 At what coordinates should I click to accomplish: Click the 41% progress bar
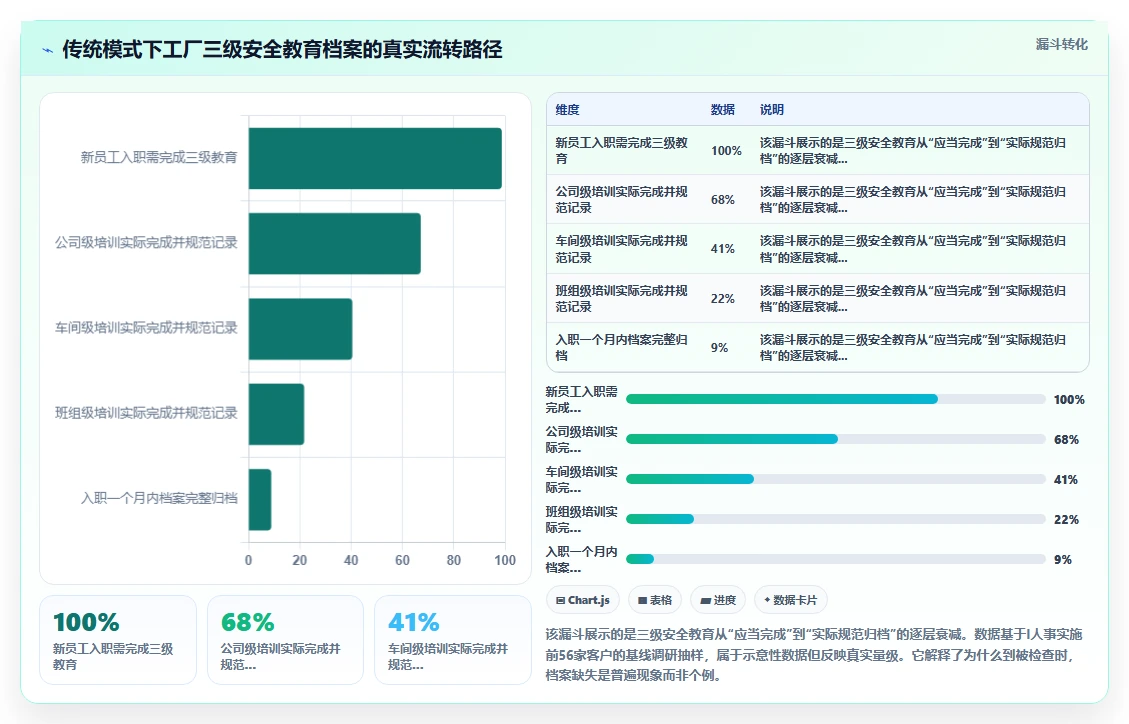(x=835, y=479)
